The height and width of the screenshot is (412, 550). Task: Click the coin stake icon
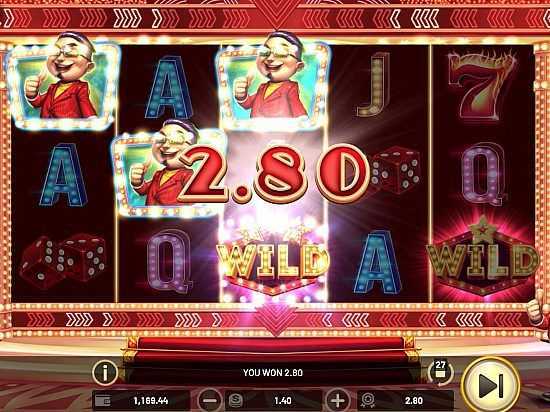(236, 400)
